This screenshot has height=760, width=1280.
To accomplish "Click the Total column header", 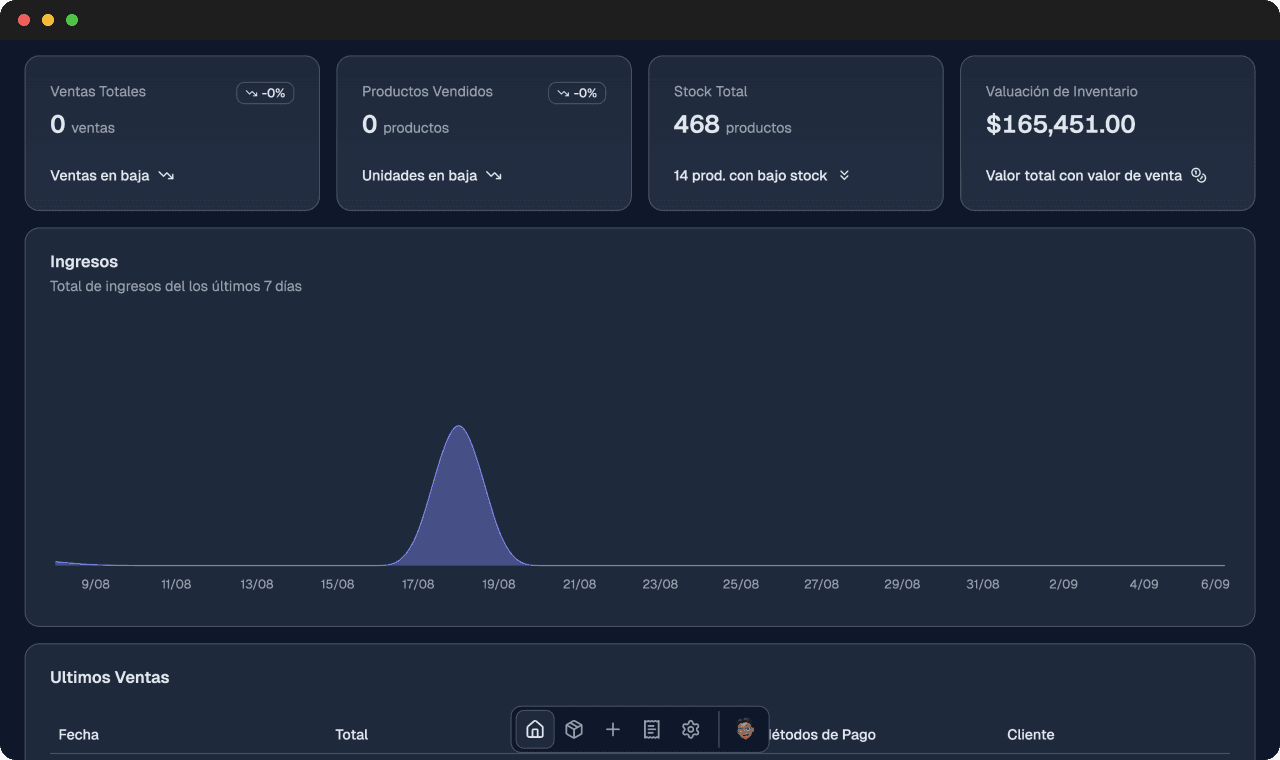I will coord(351,734).
